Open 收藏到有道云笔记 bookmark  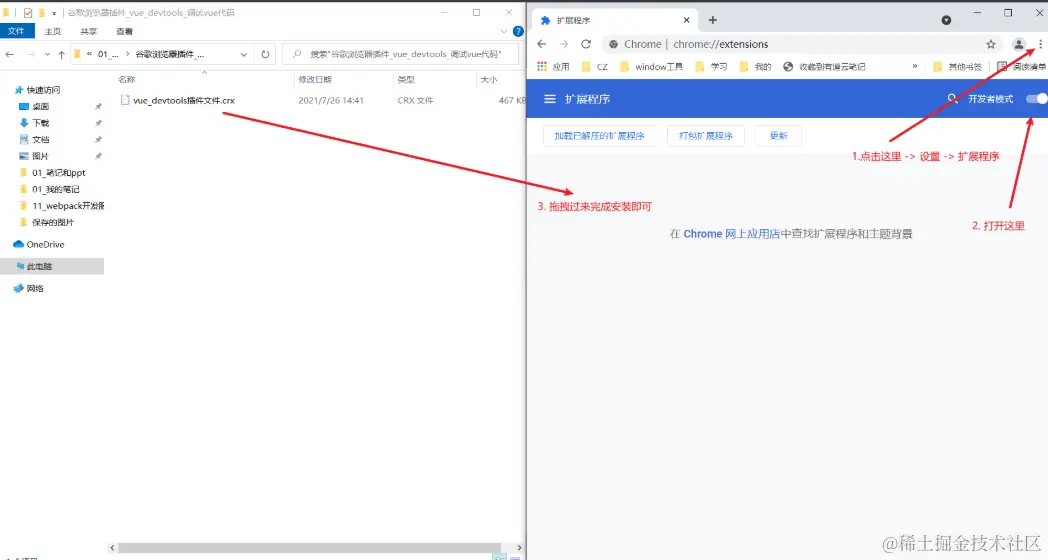pyautogui.click(x=825, y=66)
